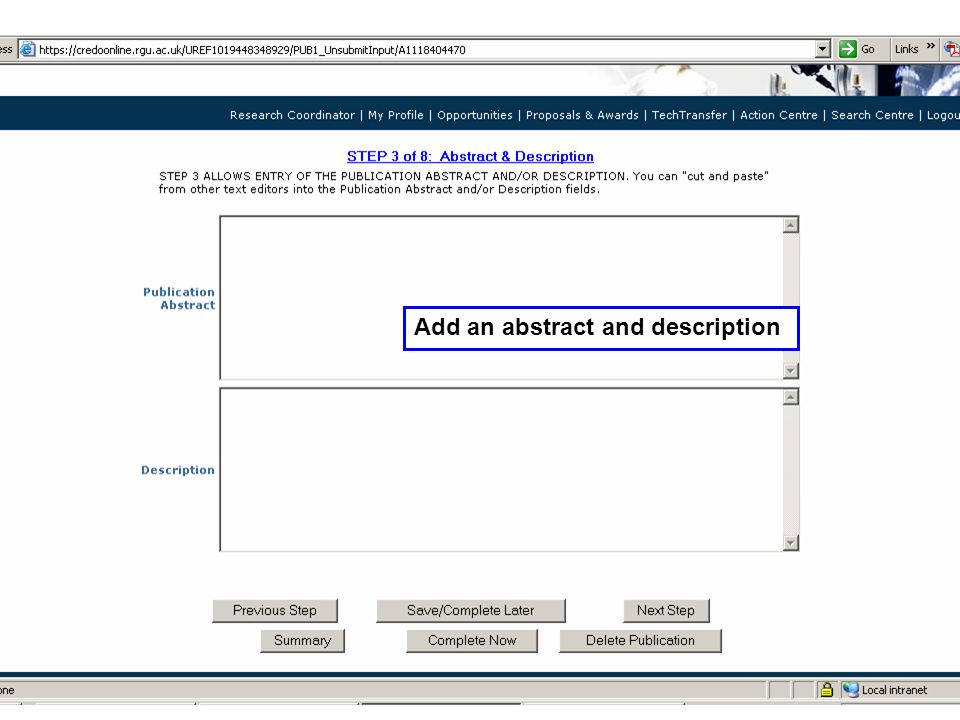Click Publication Abstract scrollbar down arrow
The height and width of the screenshot is (720, 960).
(790, 370)
